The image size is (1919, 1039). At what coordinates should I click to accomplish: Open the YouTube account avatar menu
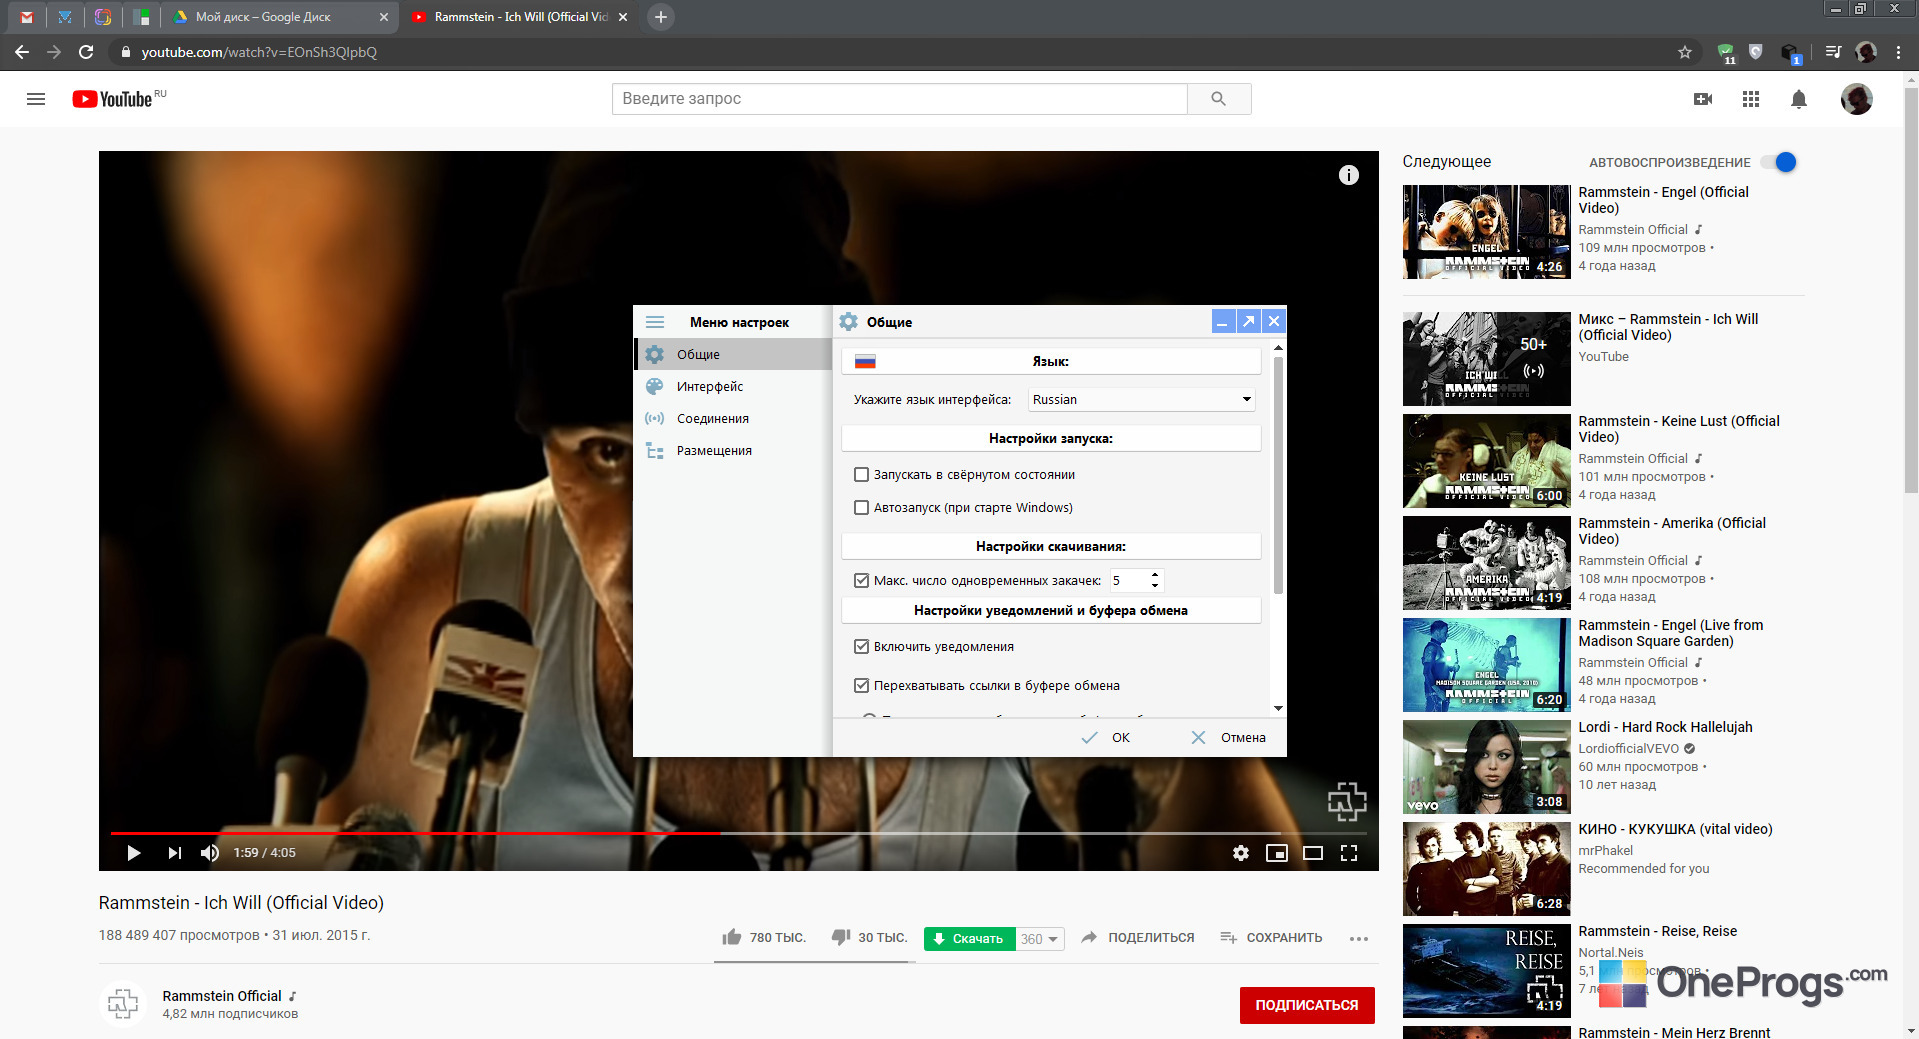point(1857,99)
